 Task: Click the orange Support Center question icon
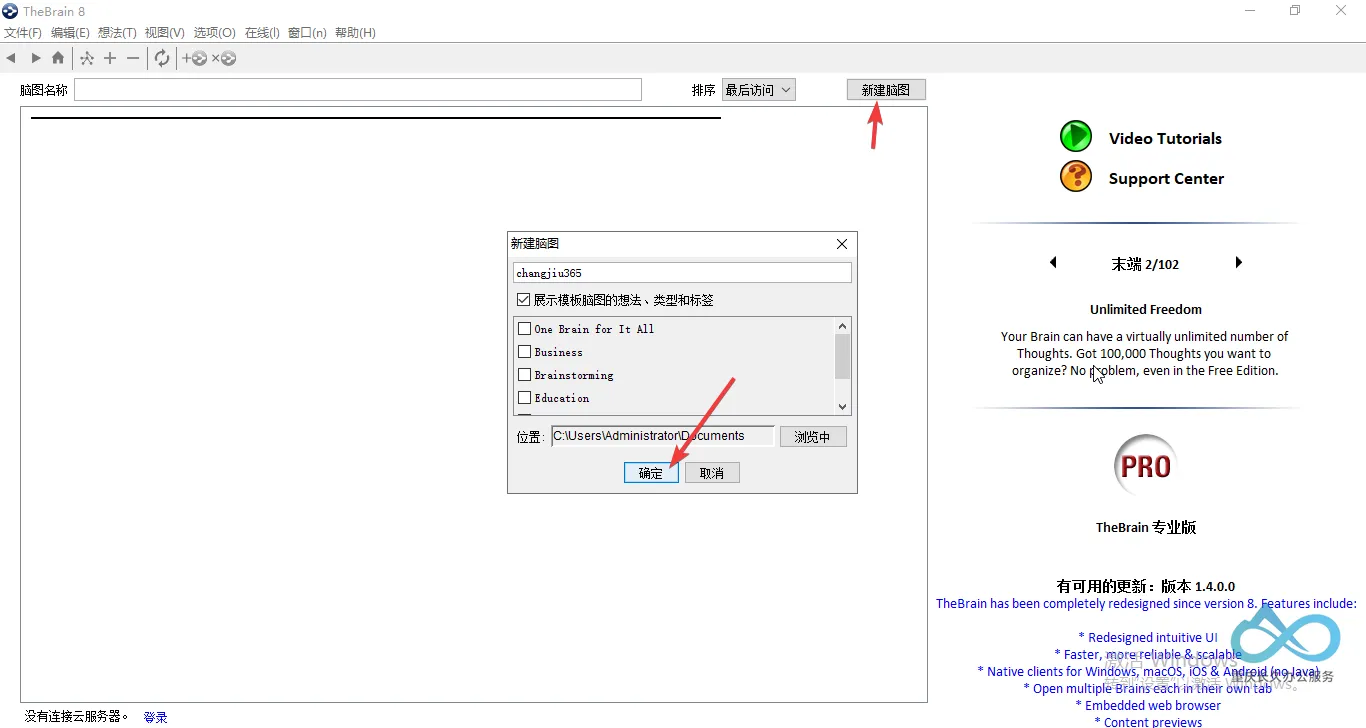coord(1076,177)
